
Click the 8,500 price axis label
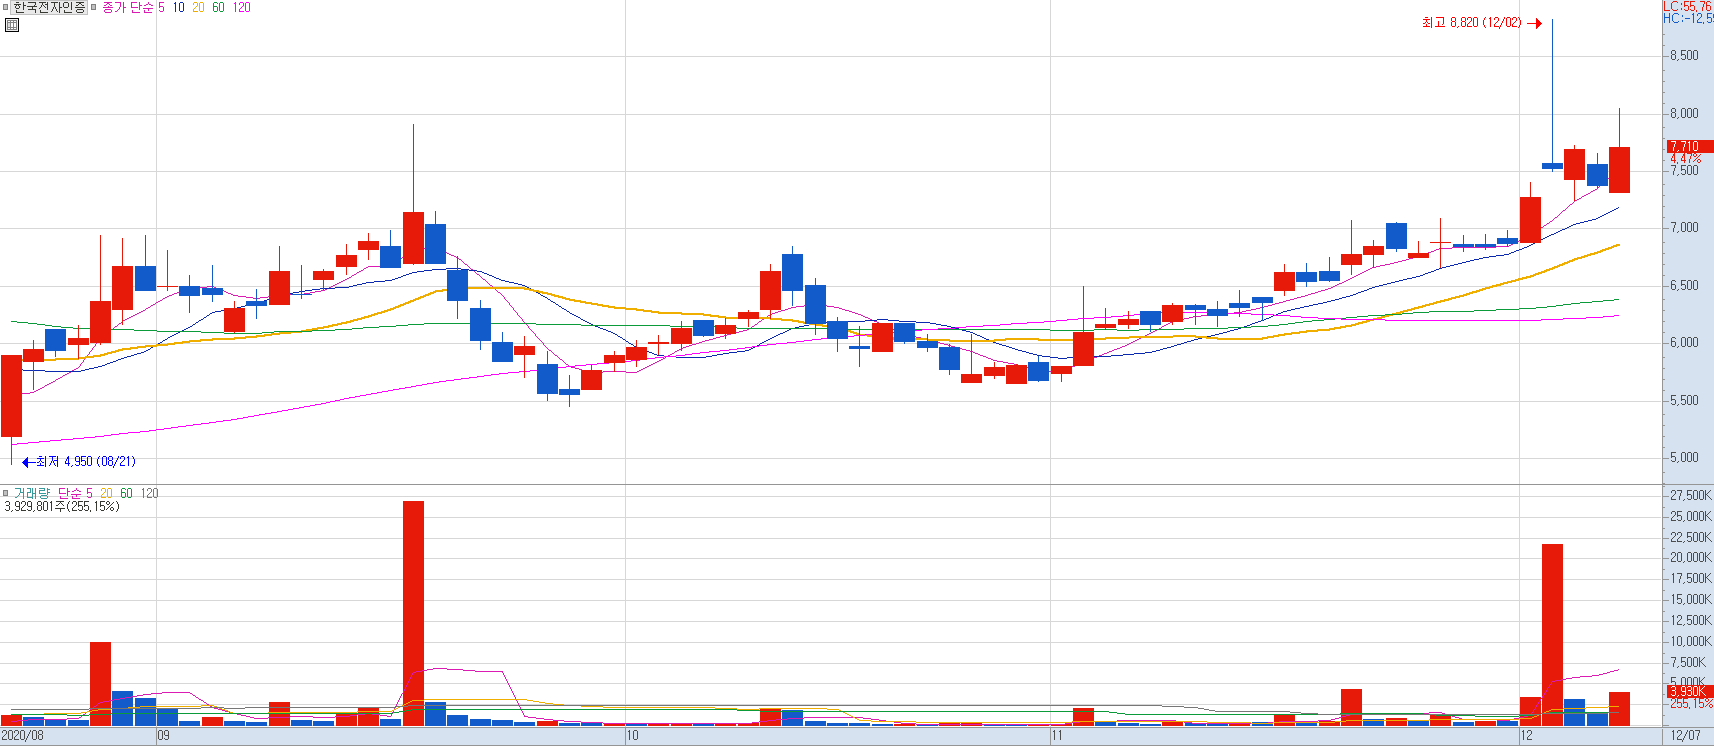pos(1684,56)
